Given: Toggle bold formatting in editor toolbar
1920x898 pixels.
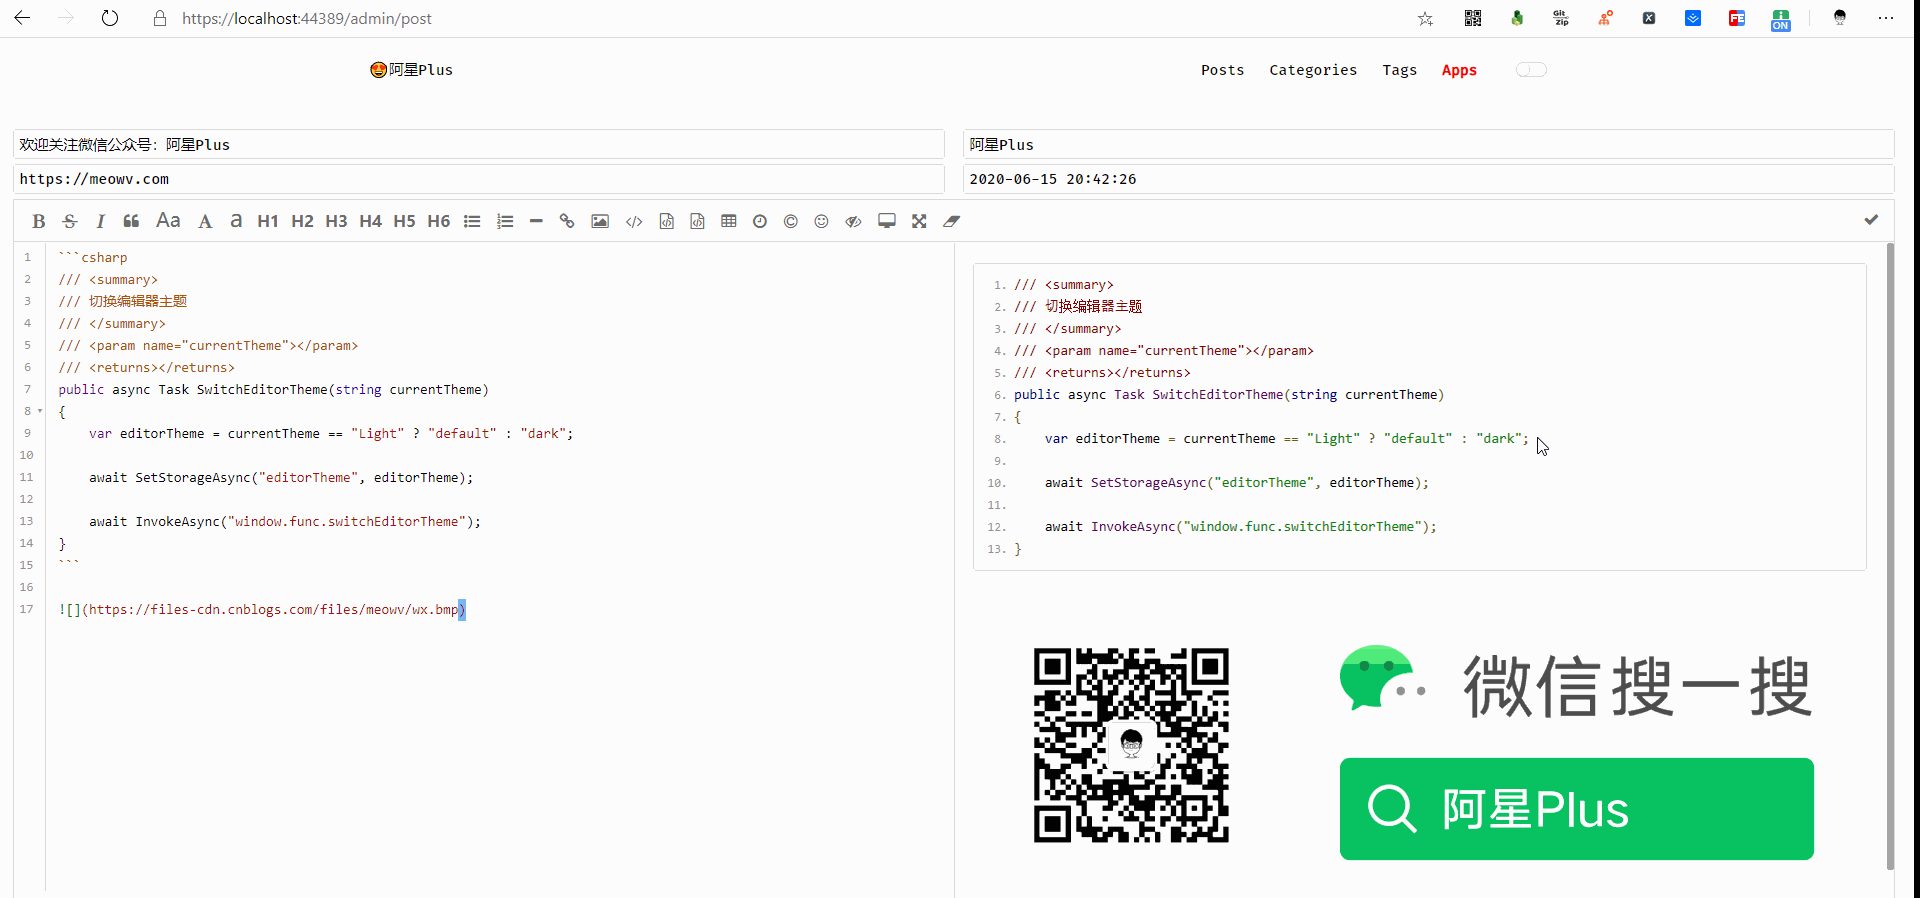Looking at the screenshot, I should tap(39, 221).
